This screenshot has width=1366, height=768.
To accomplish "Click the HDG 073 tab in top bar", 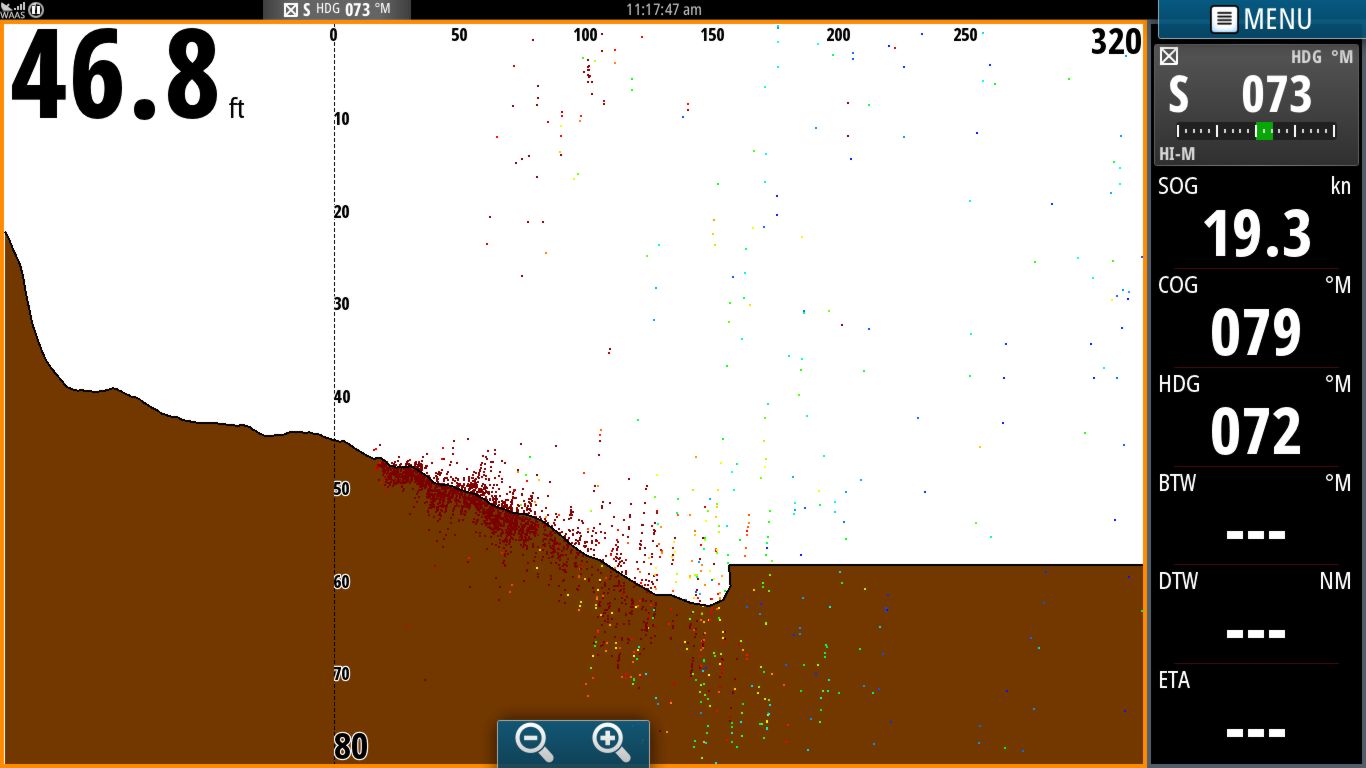I will click(x=336, y=10).
